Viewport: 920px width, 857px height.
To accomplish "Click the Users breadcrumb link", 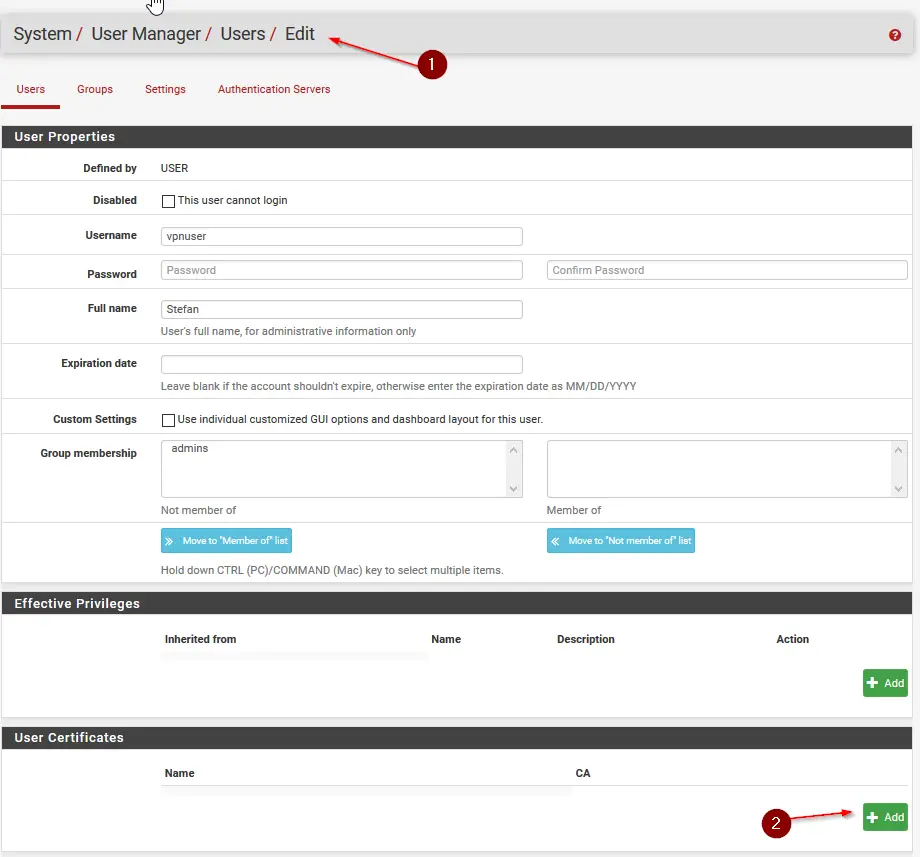I will [243, 34].
